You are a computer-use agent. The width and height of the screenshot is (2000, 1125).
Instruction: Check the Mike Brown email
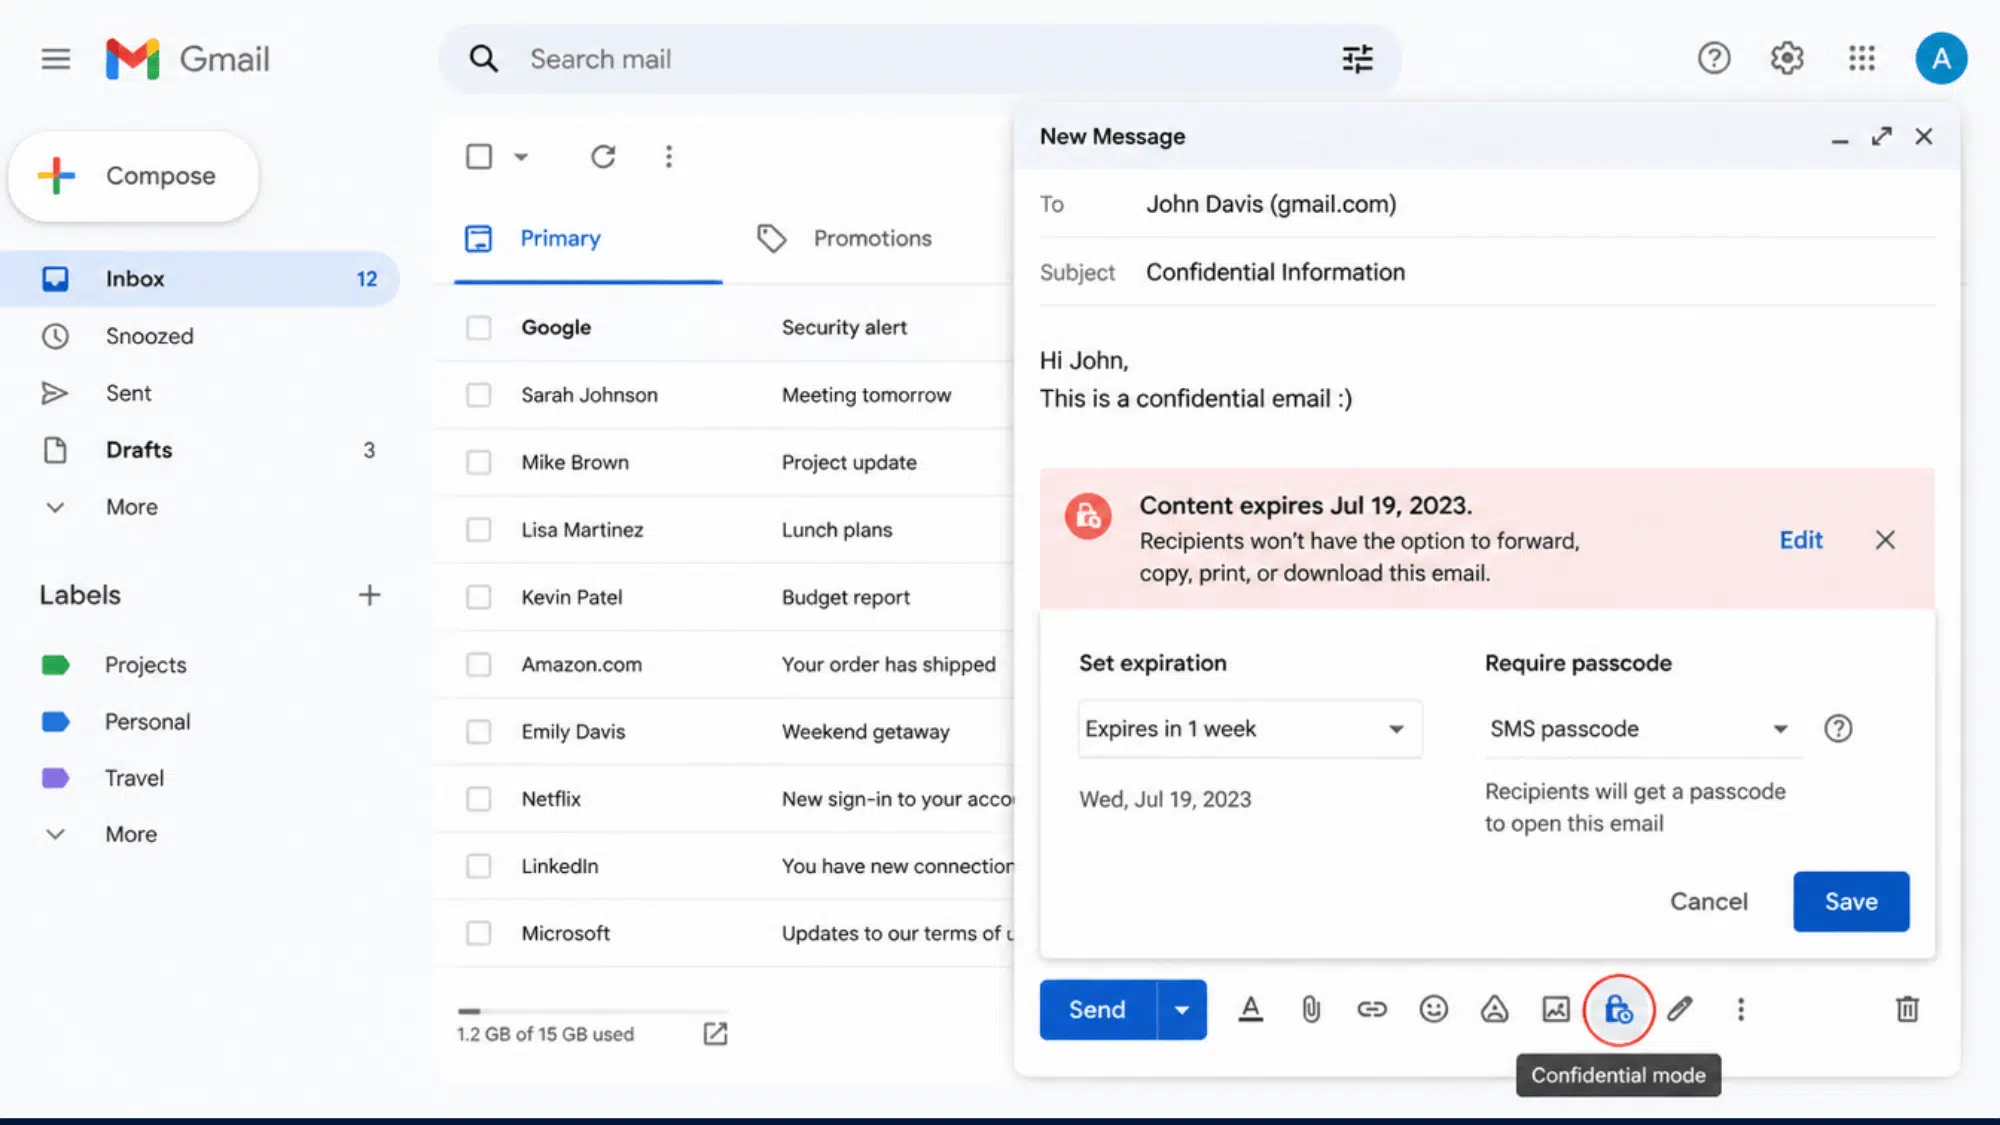(x=479, y=462)
